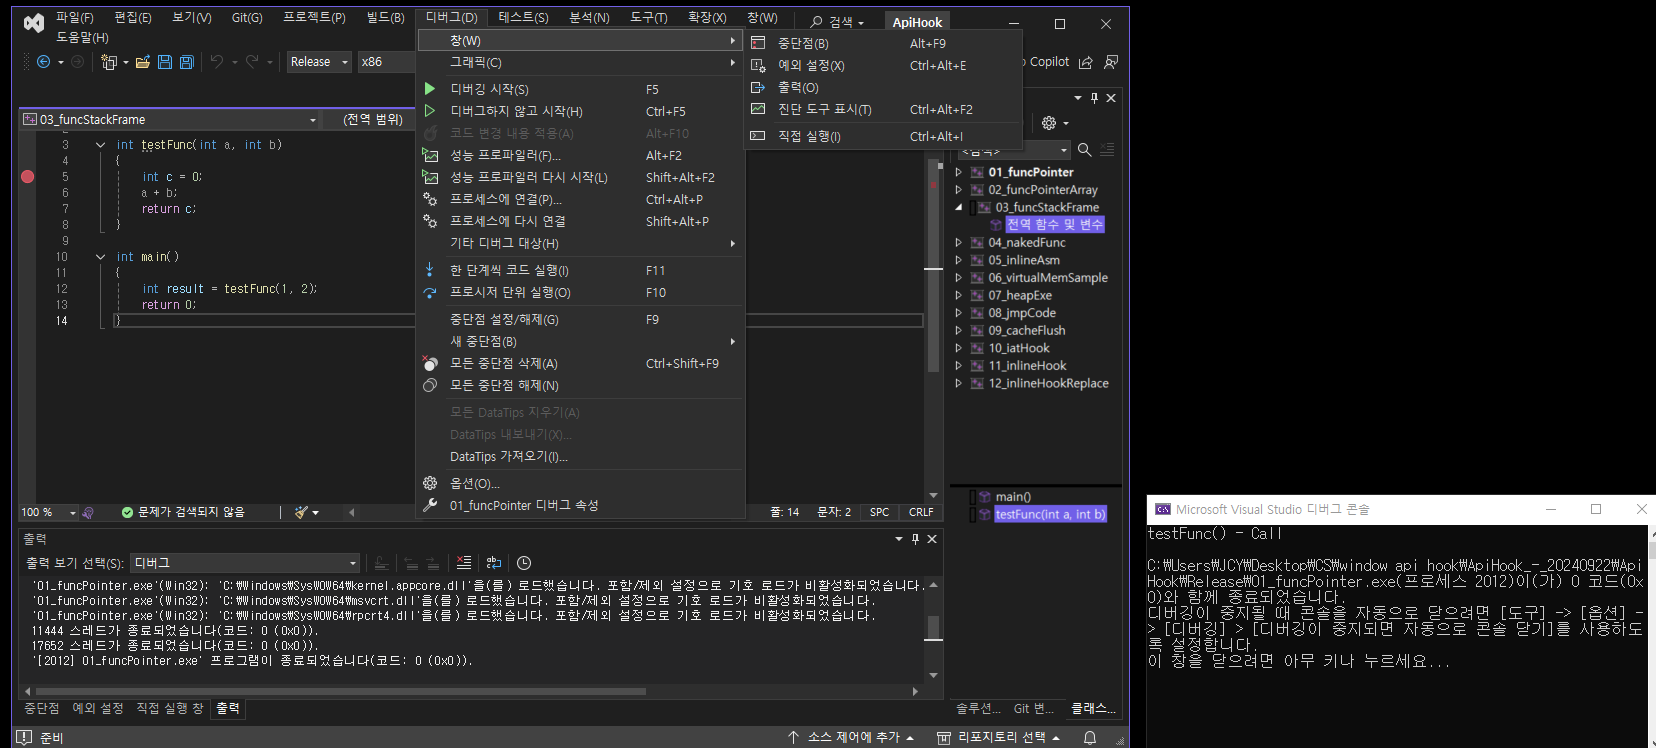Screen dimensions: 1656x748
Task: Open the x86 platform dropdown
Action: coord(386,62)
